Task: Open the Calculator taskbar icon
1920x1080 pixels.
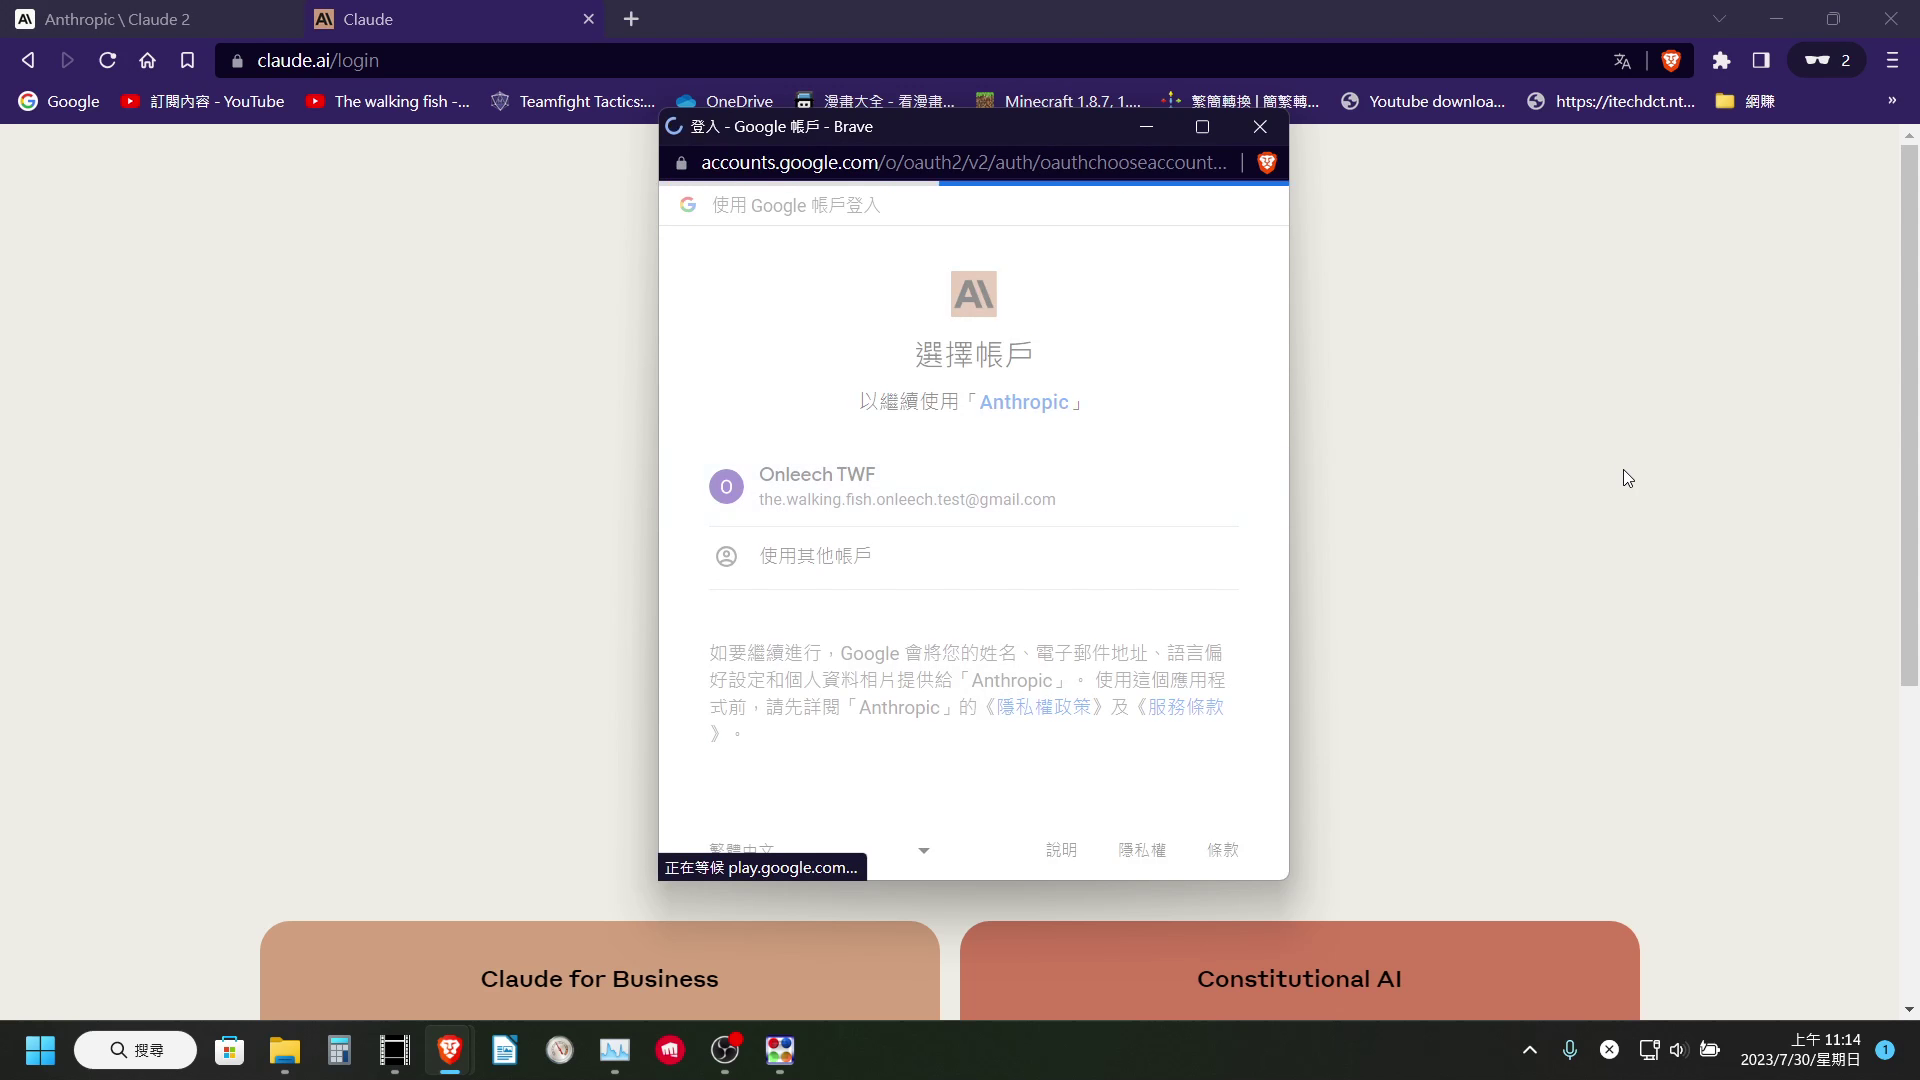Action: pyautogui.click(x=339, y=1050)
